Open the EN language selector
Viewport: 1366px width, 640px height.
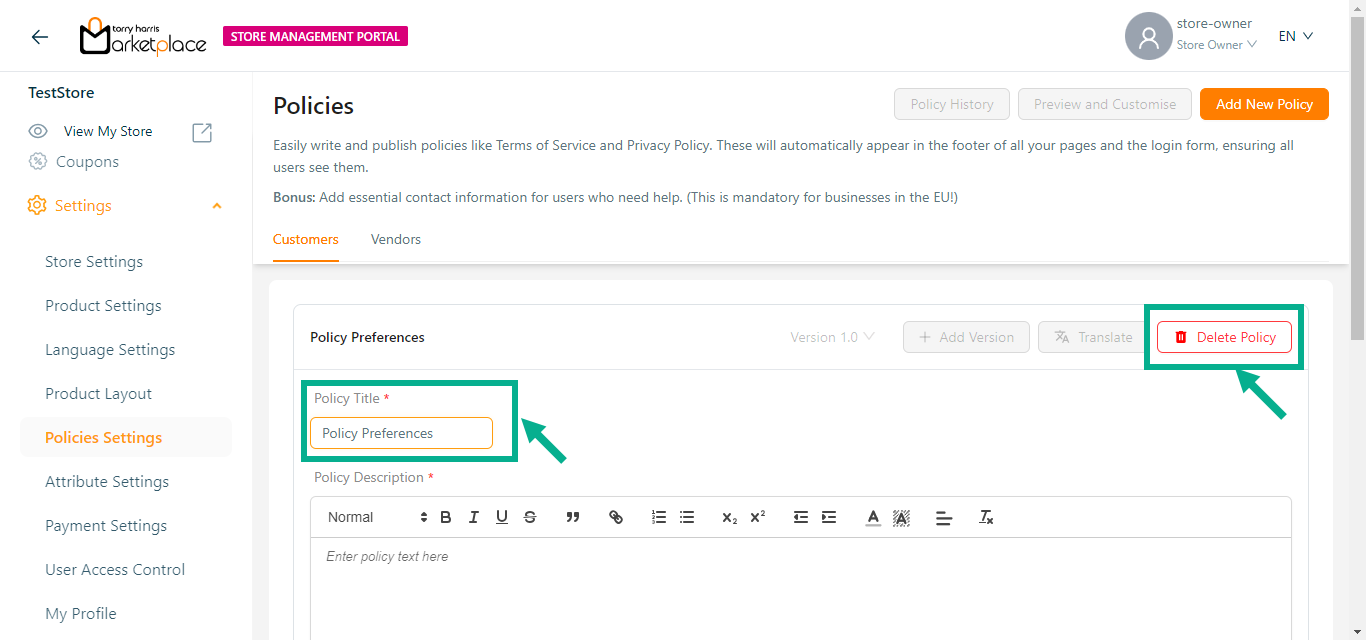pos(1295,36)
